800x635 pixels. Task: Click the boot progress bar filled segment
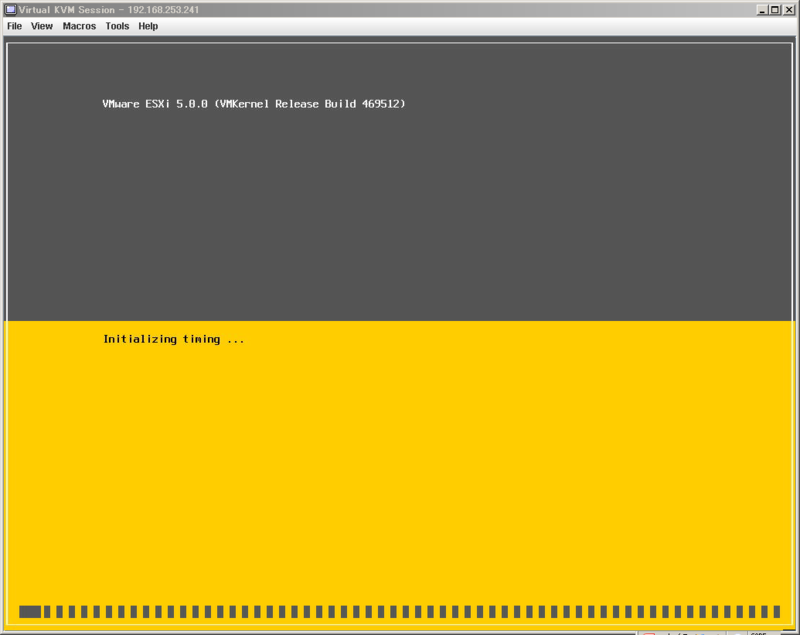30,612
